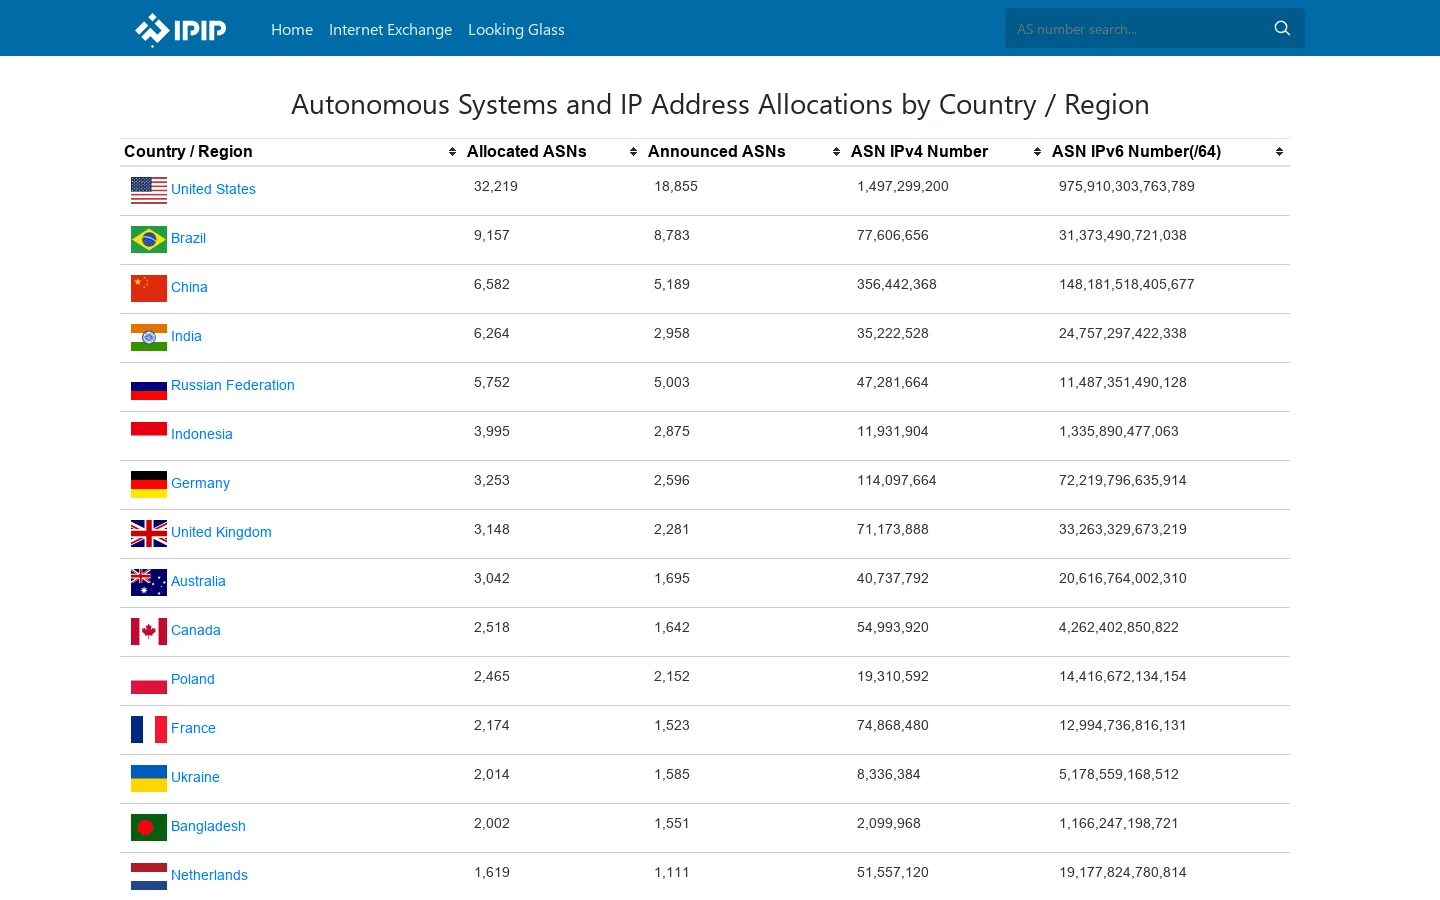Click the Bangladesh flag icon
The height and width of the screenshot is (900, 1440).
[x=149, y=827]
